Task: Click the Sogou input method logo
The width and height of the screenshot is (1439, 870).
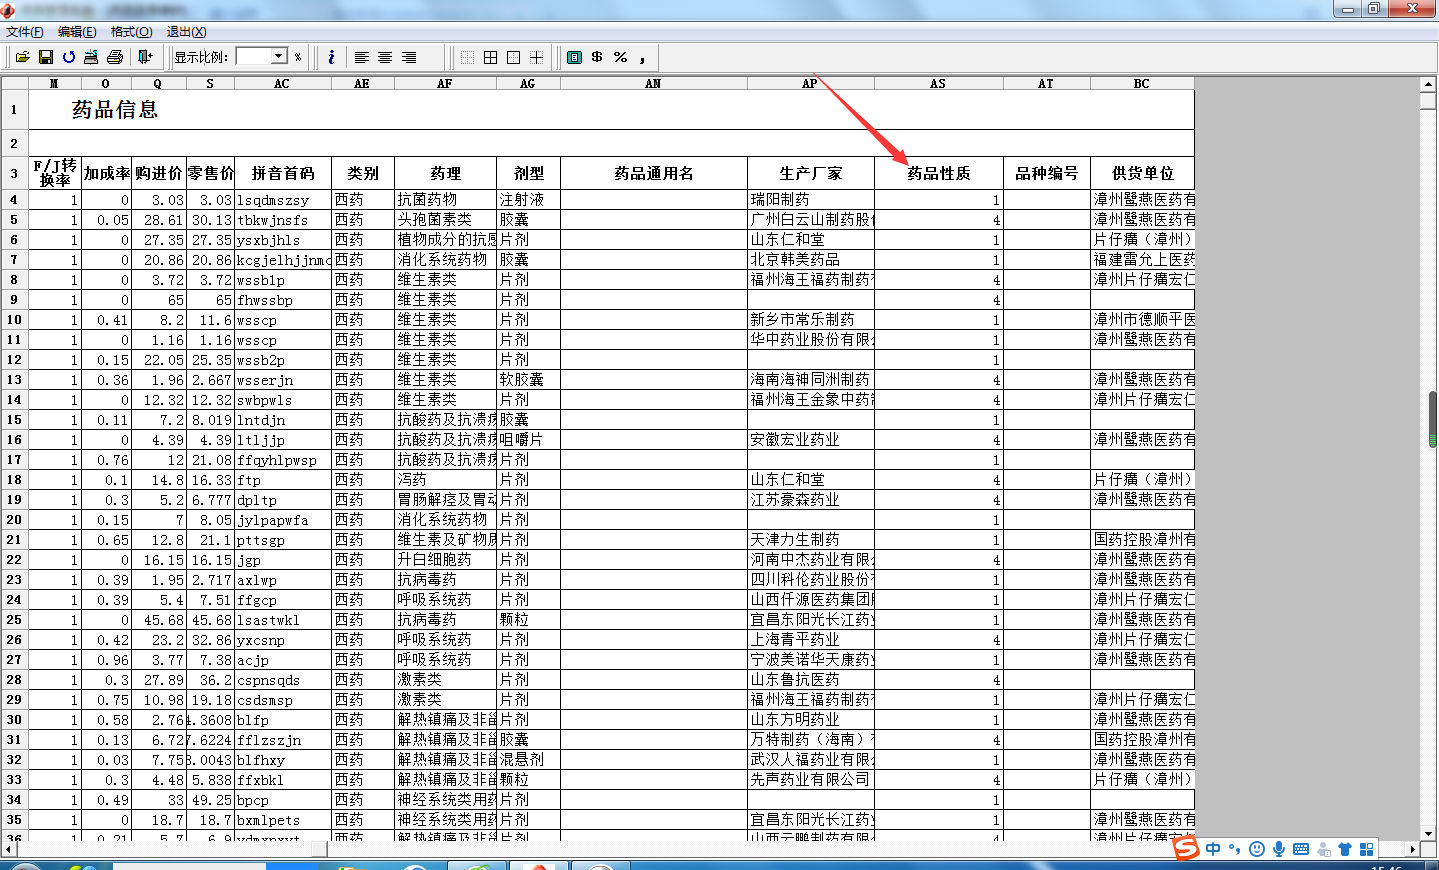Action: pyautogui.click(x=1186, y=849)
